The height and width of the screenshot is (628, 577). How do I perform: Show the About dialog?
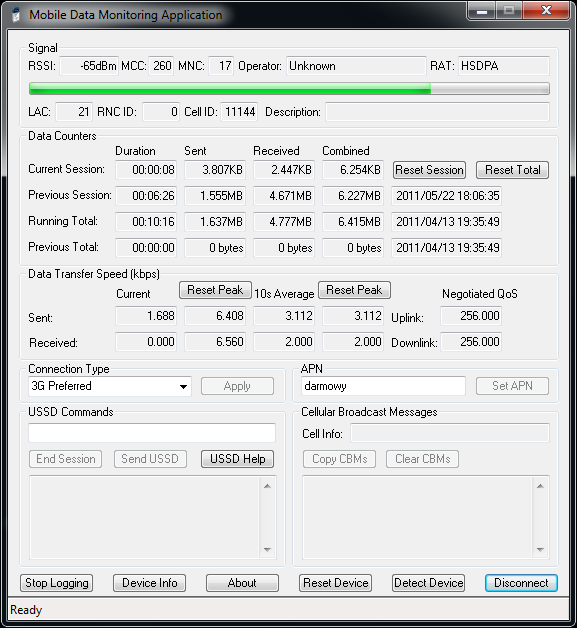point(242,583)
